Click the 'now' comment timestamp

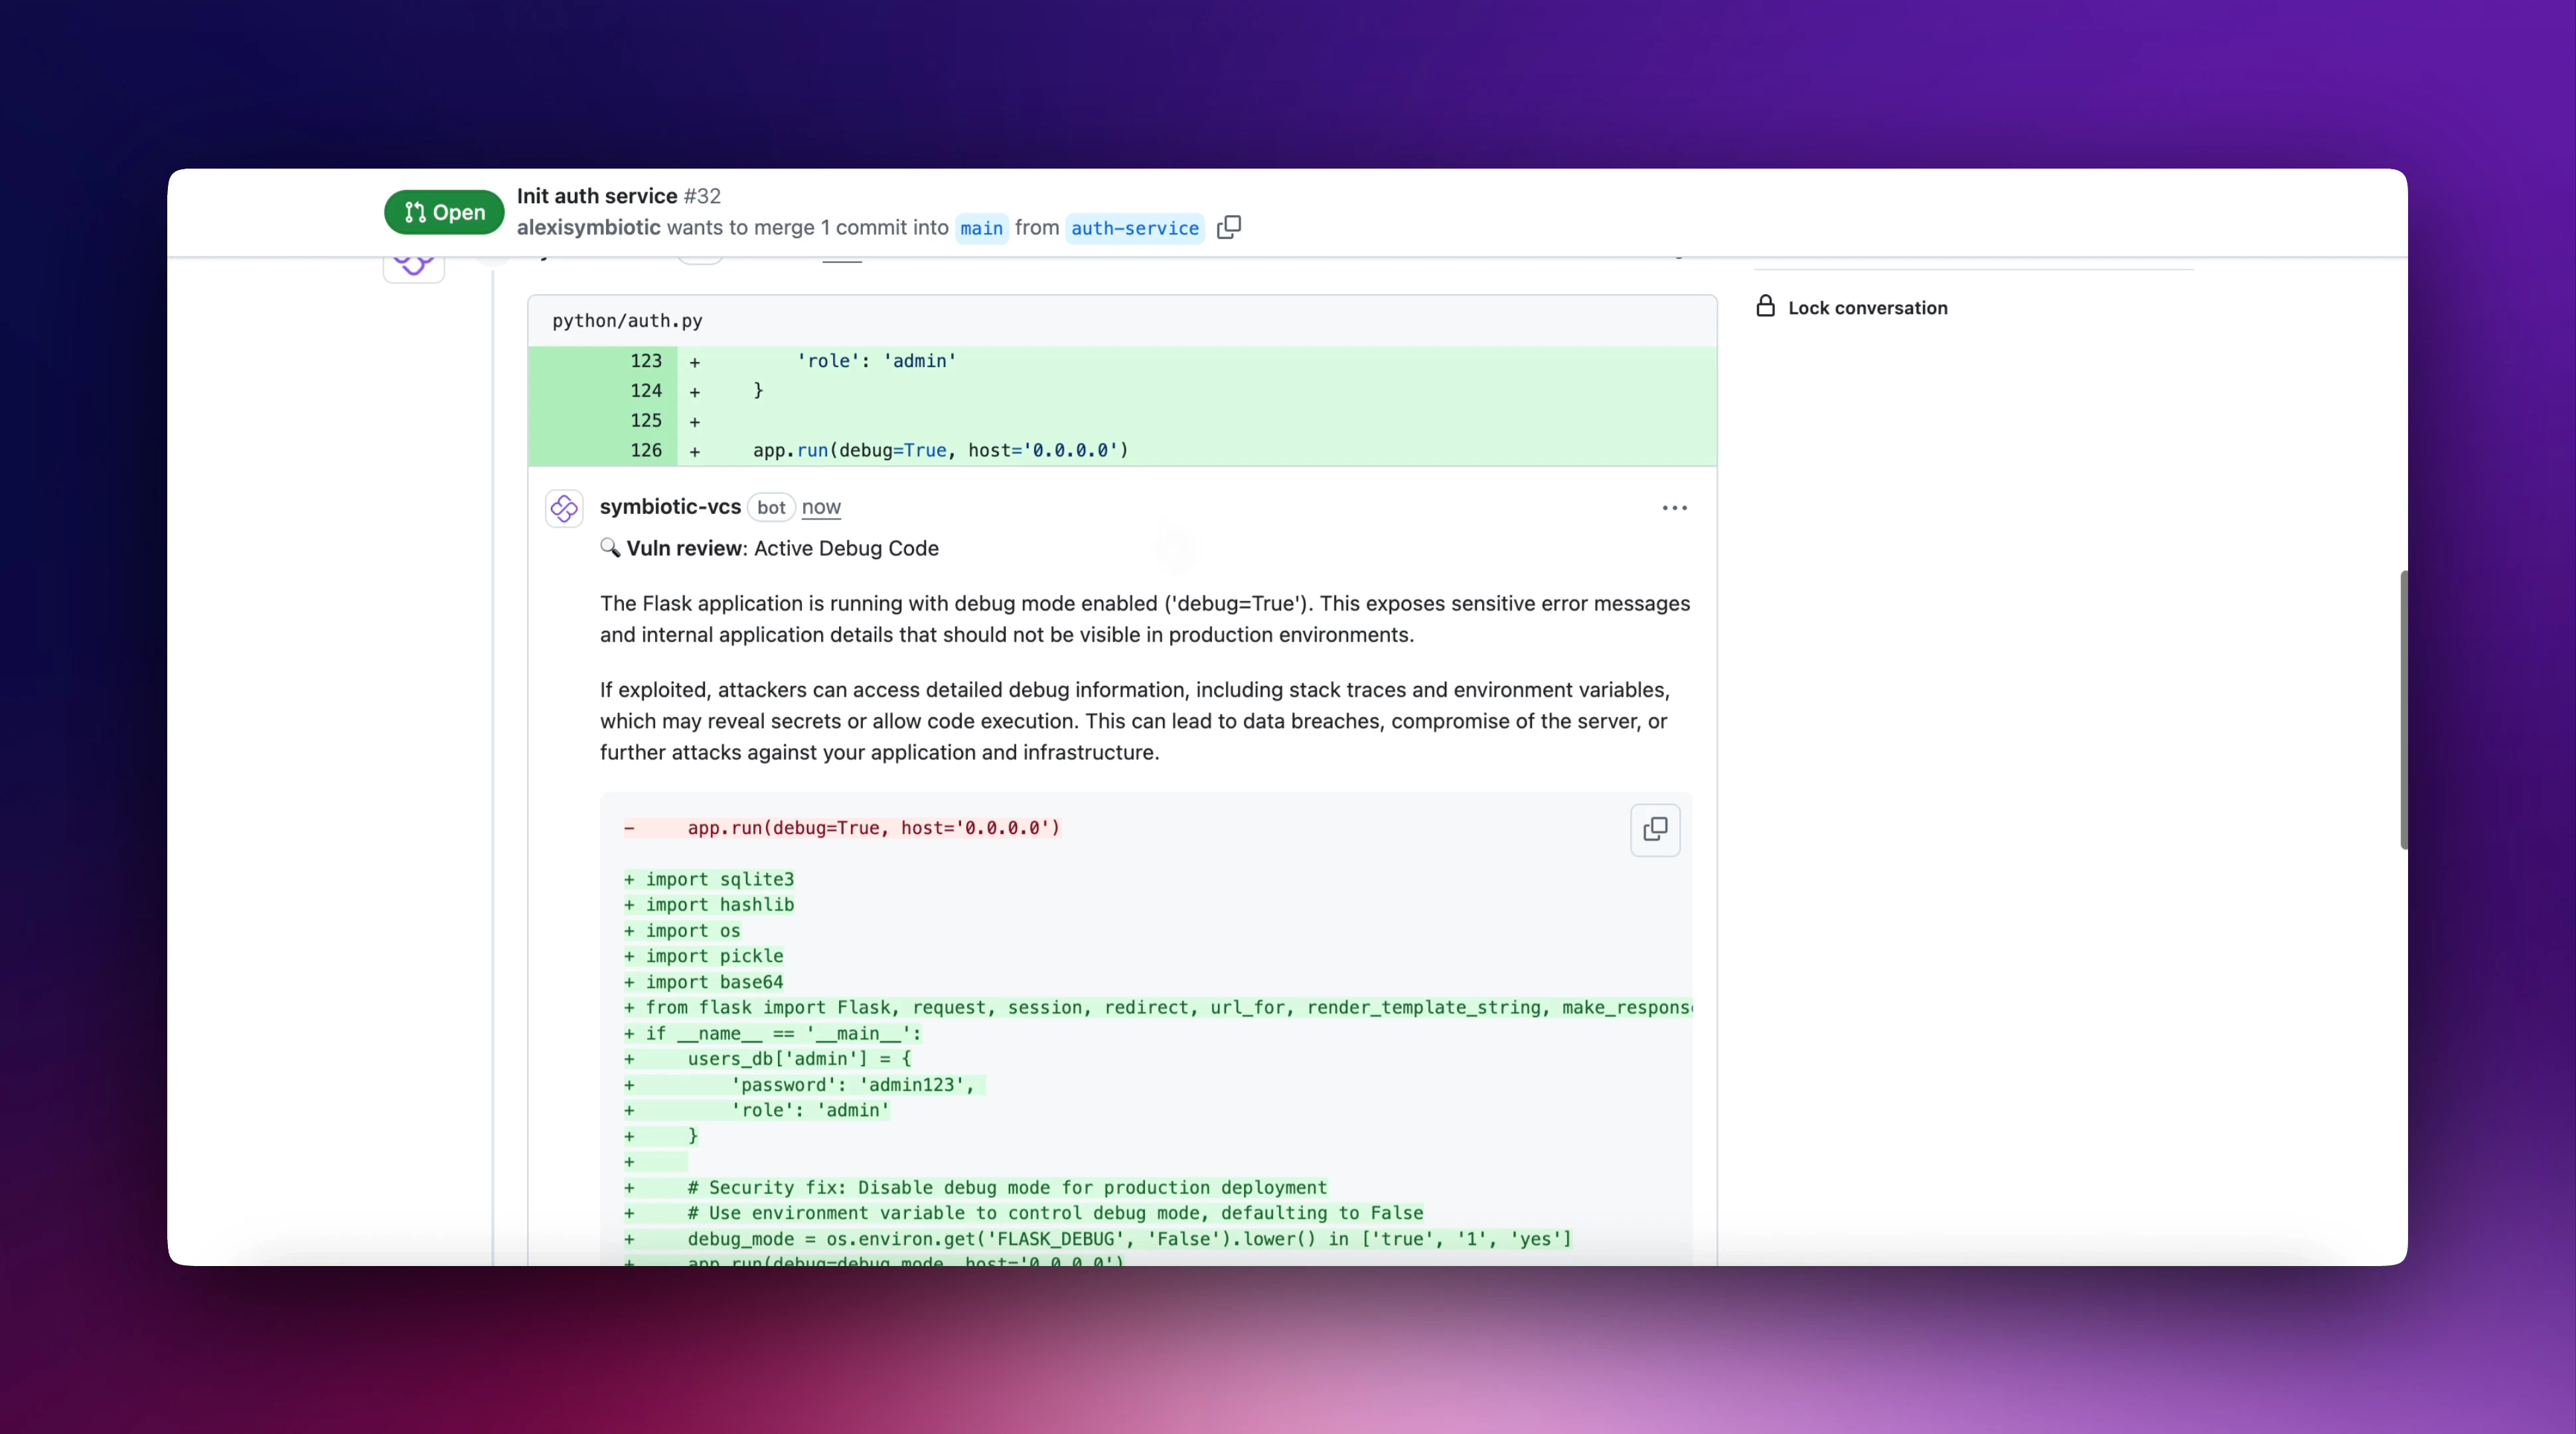click(x=821, y=508)
